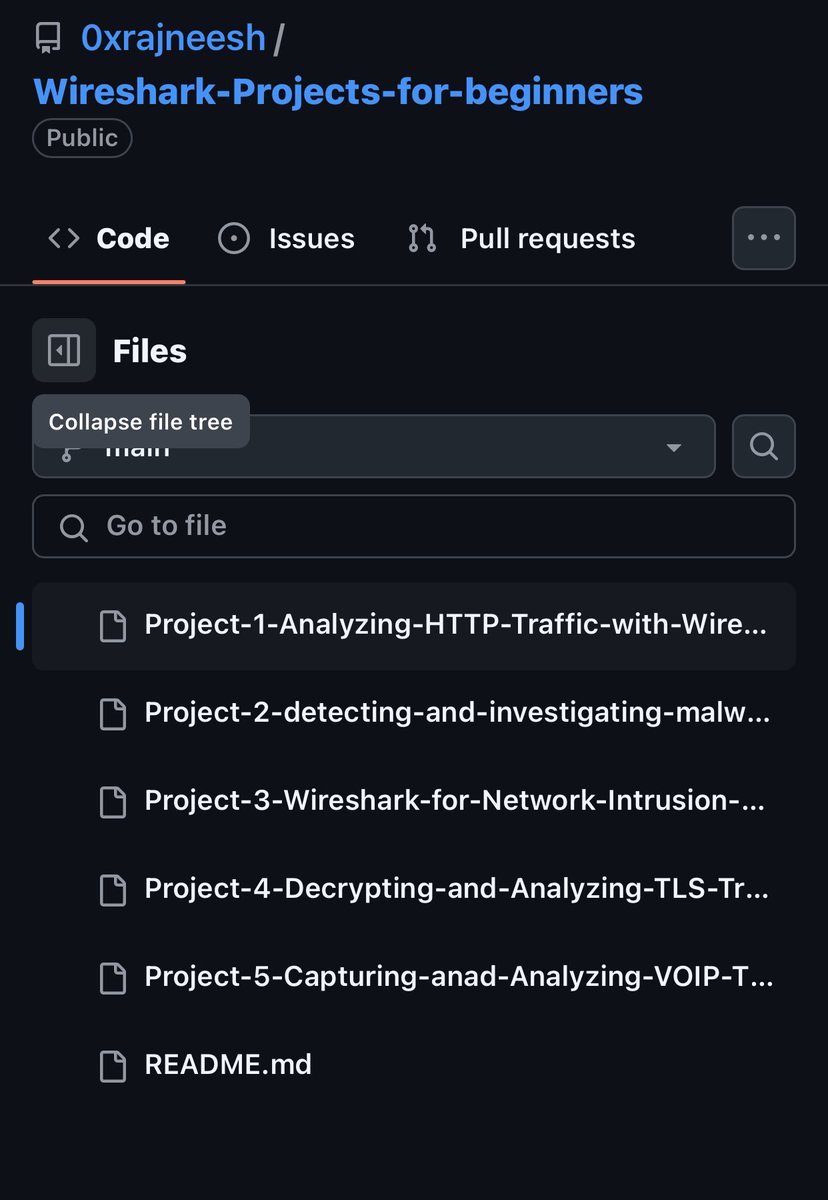Click the file icon next to Project-1
Image resolution: width=828 pixels, height=1200 pixels.
(x=113, y=627)
